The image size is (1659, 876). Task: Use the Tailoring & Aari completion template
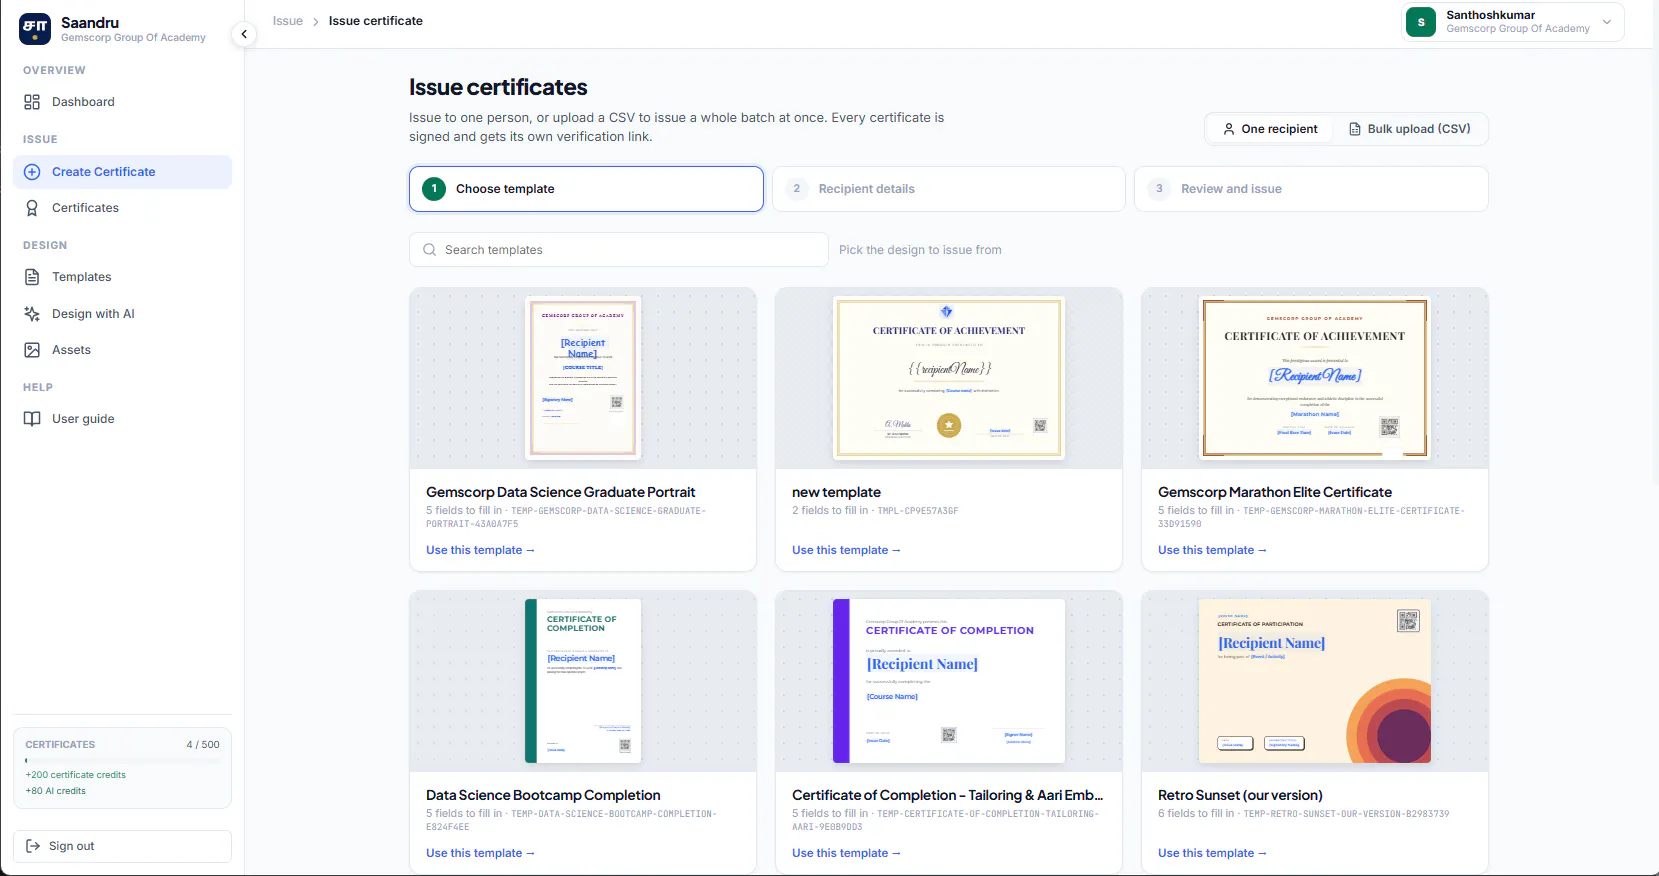coord(846,853)
